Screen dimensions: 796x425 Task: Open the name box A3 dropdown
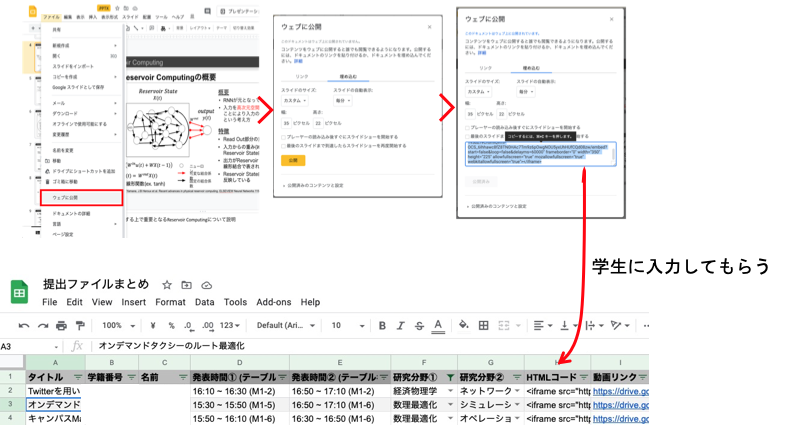tap(56, 347)
